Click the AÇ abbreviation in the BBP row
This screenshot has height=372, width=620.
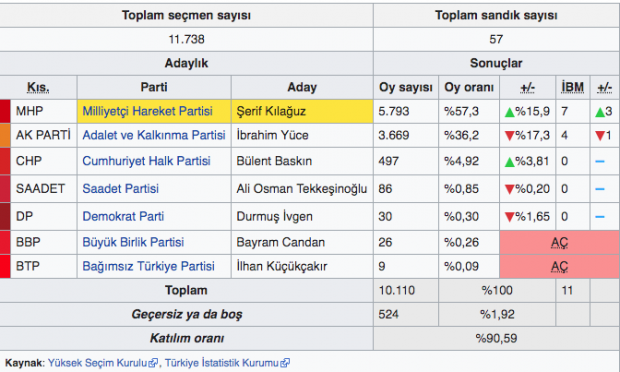click(x=560, y=242)
